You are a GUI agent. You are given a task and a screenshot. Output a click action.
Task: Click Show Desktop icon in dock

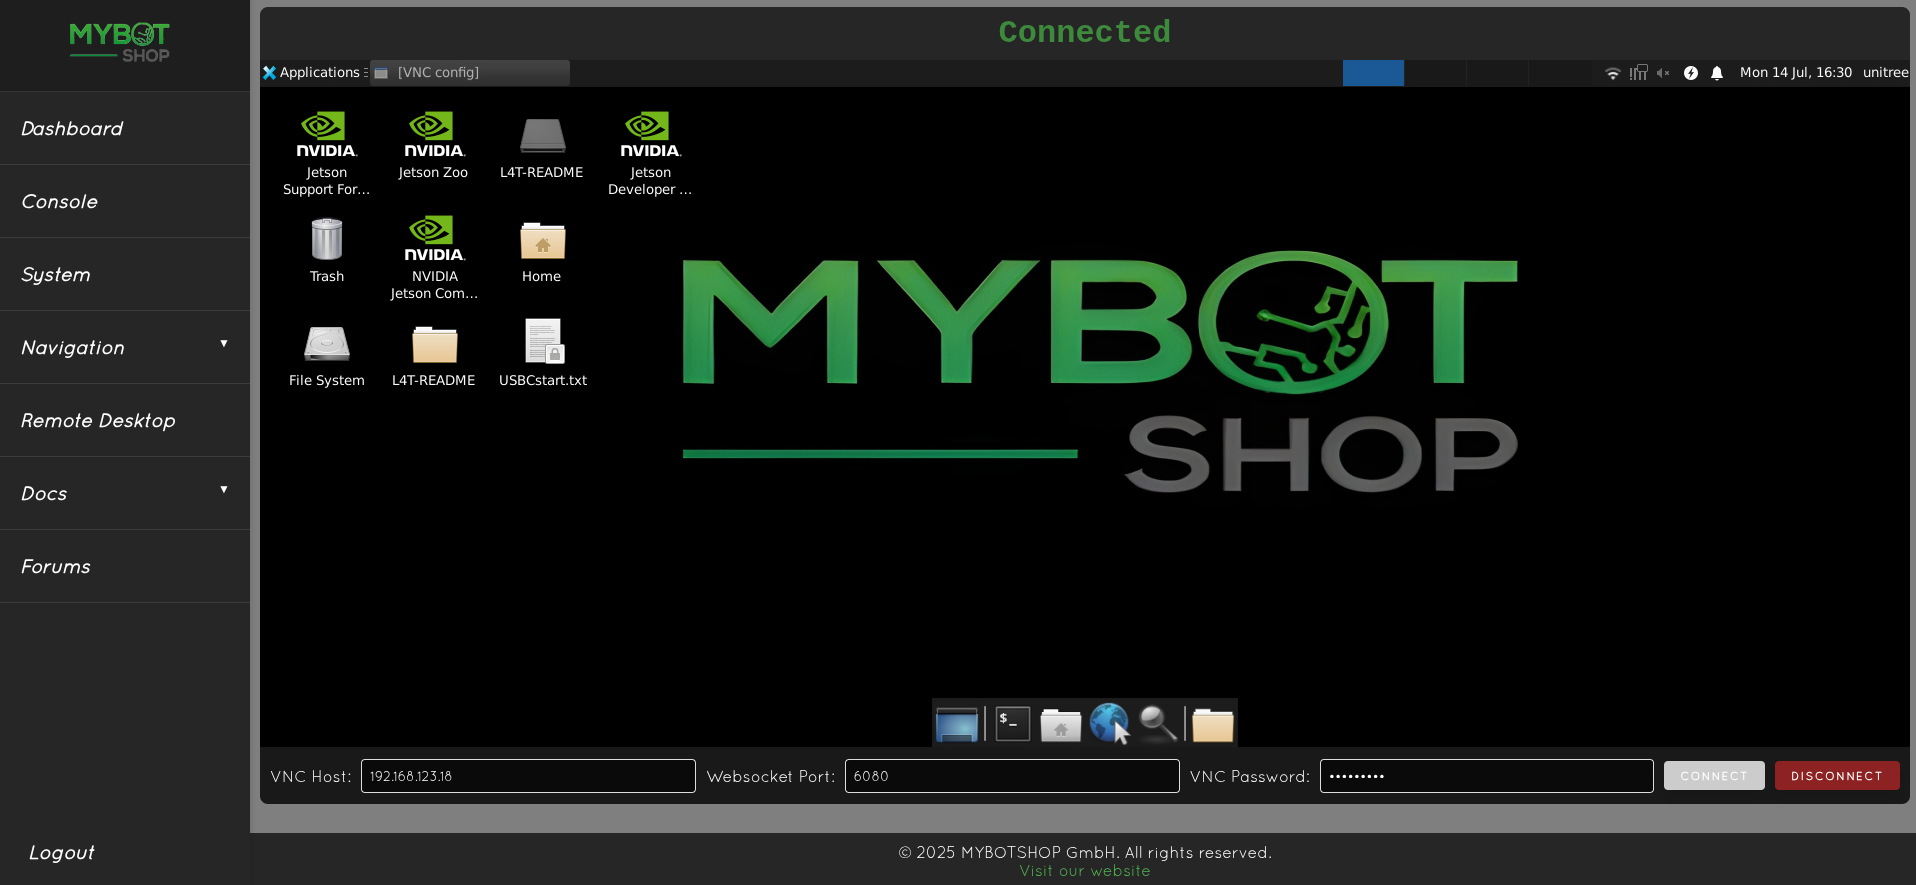(957, 724)
